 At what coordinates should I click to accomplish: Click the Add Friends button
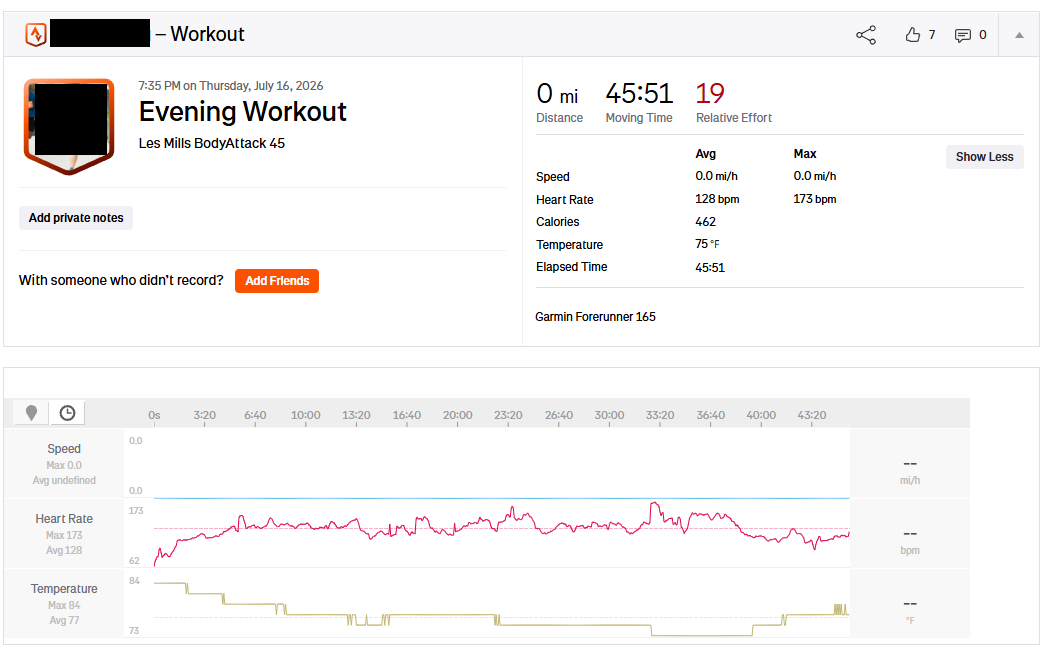tap(277, 281)
